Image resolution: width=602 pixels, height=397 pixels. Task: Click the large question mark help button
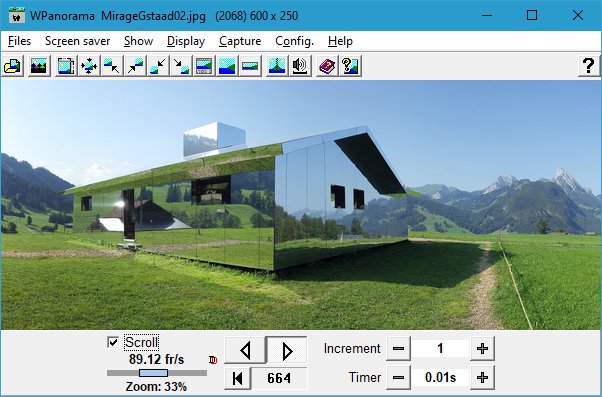click(589, 66)
